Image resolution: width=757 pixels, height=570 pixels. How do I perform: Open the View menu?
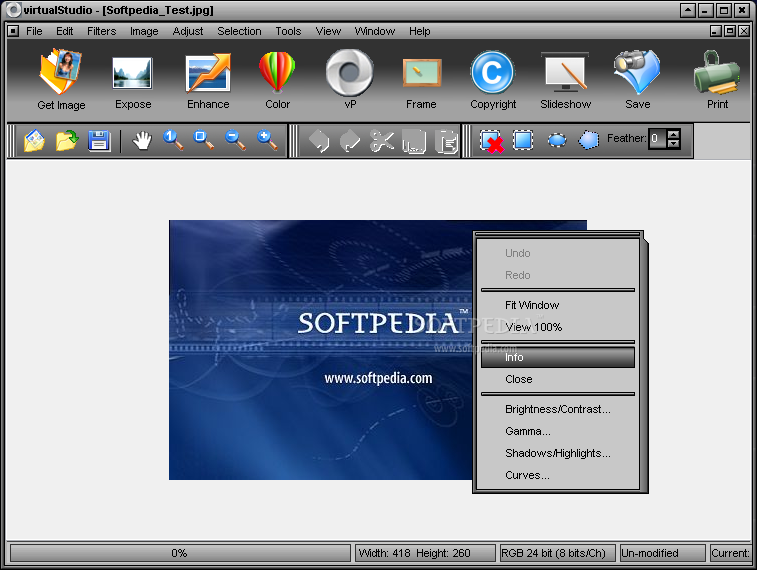[x=328, y=31]
